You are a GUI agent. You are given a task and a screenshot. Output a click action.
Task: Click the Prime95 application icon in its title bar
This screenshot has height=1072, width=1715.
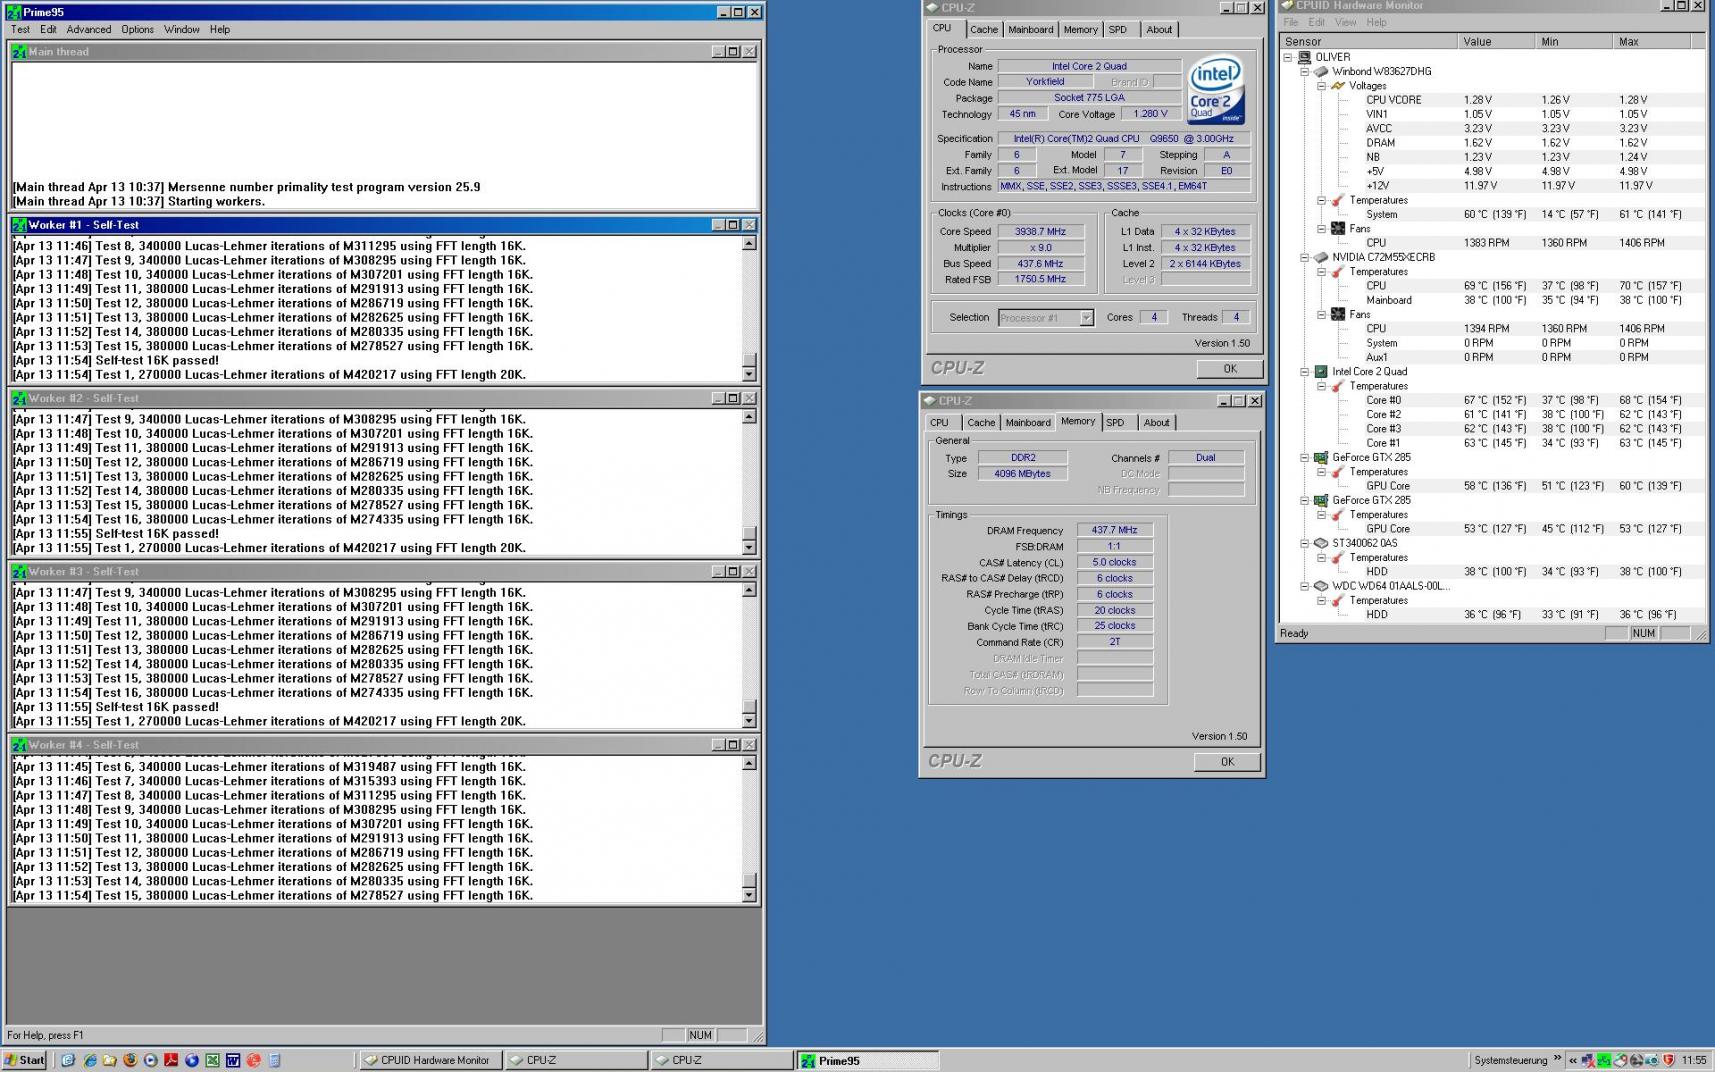(x=13, y=12)
